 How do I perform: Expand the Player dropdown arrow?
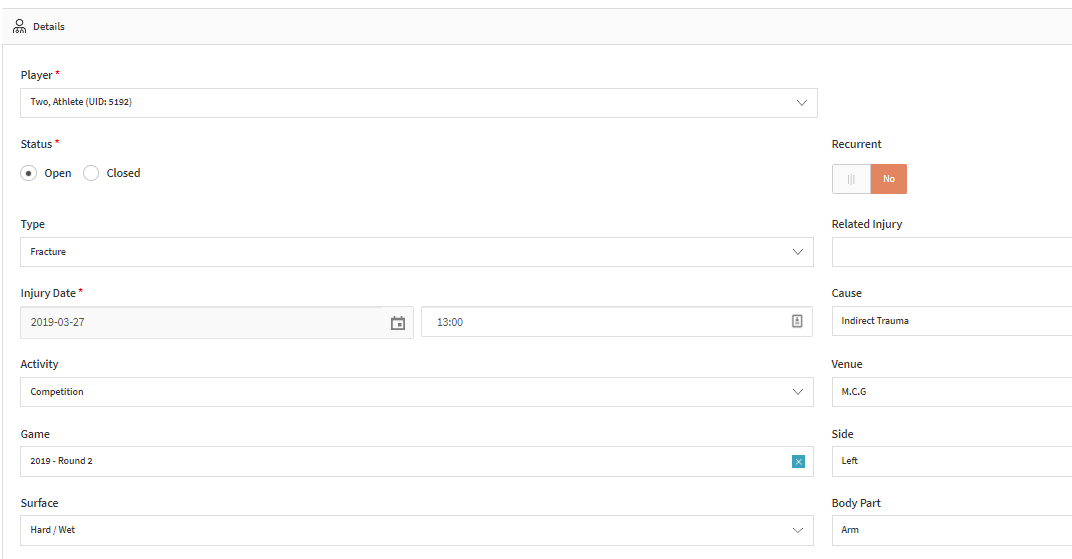coord(801,103)
